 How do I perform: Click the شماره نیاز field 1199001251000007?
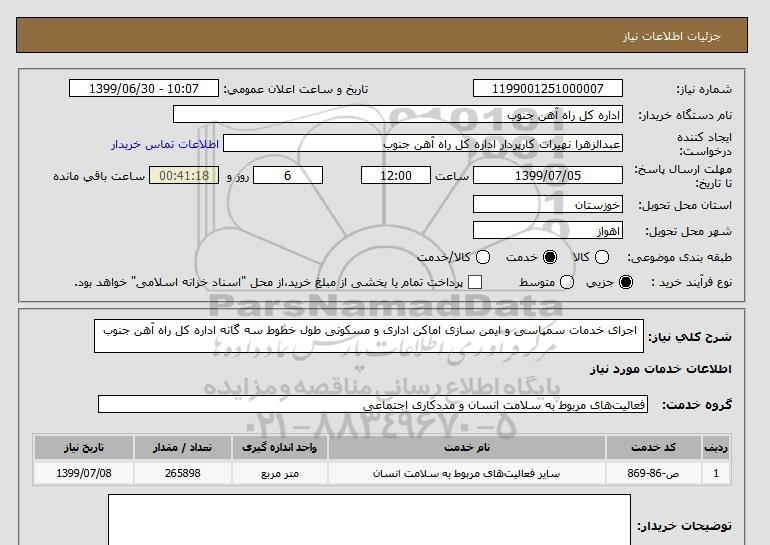pyautogui.click(x=548, y=89)
